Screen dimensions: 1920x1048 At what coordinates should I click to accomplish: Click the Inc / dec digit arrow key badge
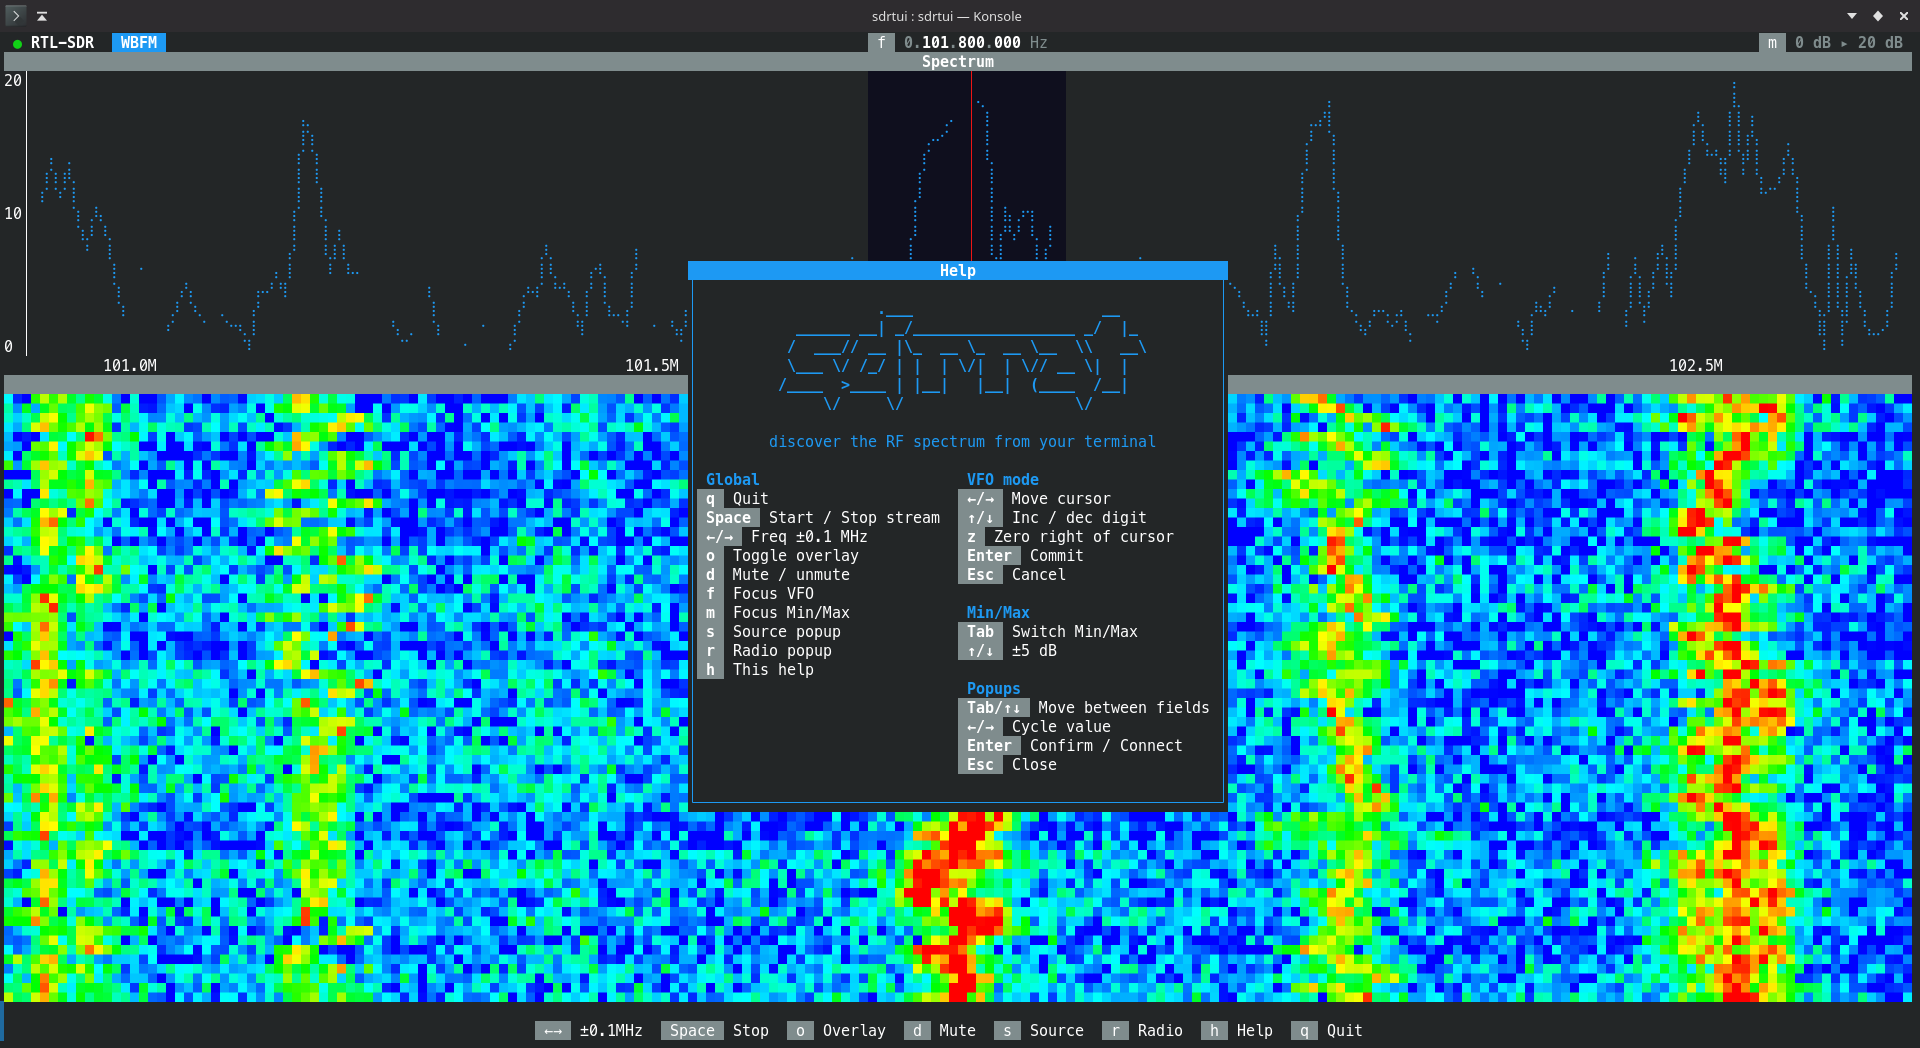point(980,517)
